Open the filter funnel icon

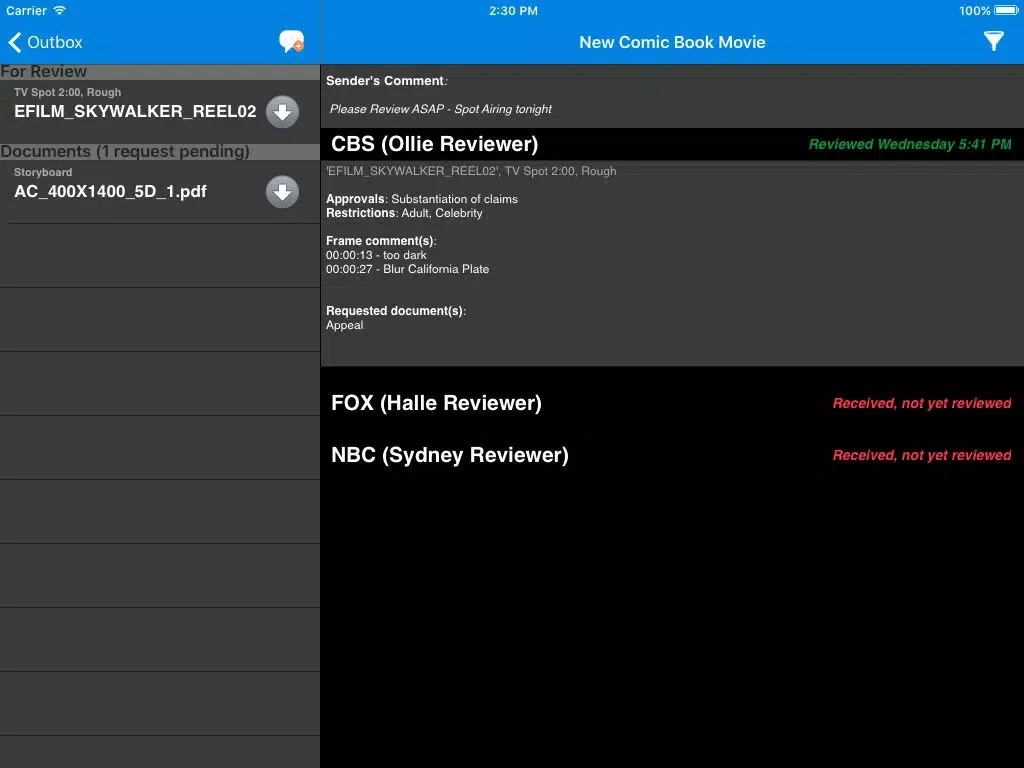993,41
